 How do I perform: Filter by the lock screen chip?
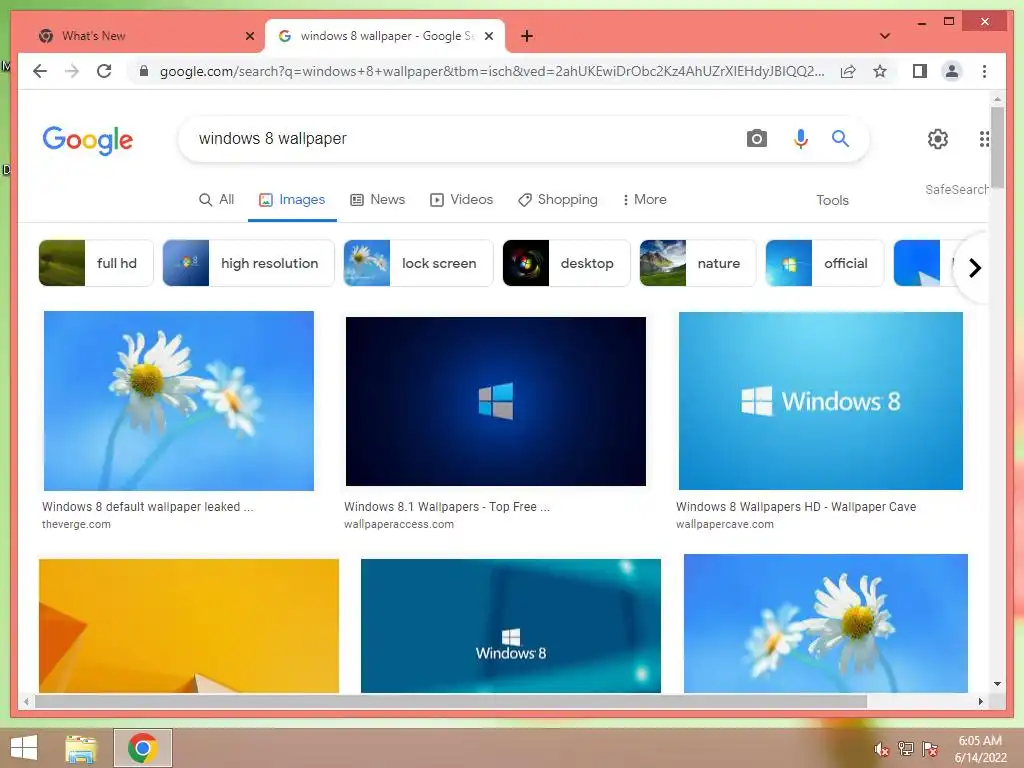tap(418, 263)
